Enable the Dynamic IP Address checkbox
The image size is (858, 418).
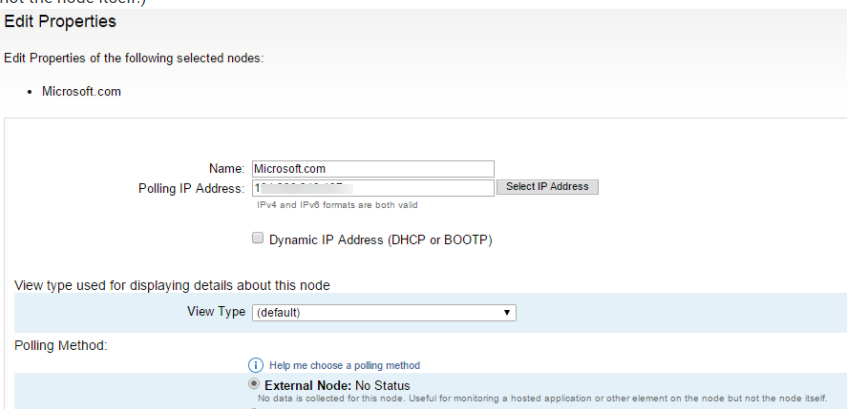(x=258, y=238)
